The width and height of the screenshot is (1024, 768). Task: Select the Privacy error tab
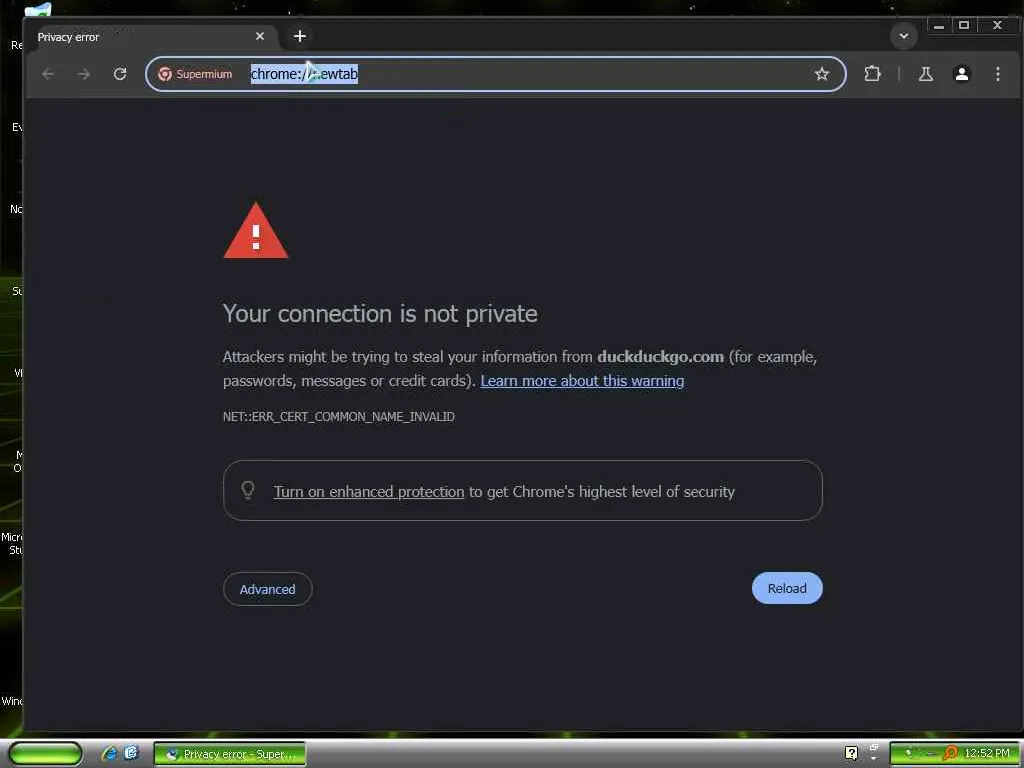[x=150, y=37]
